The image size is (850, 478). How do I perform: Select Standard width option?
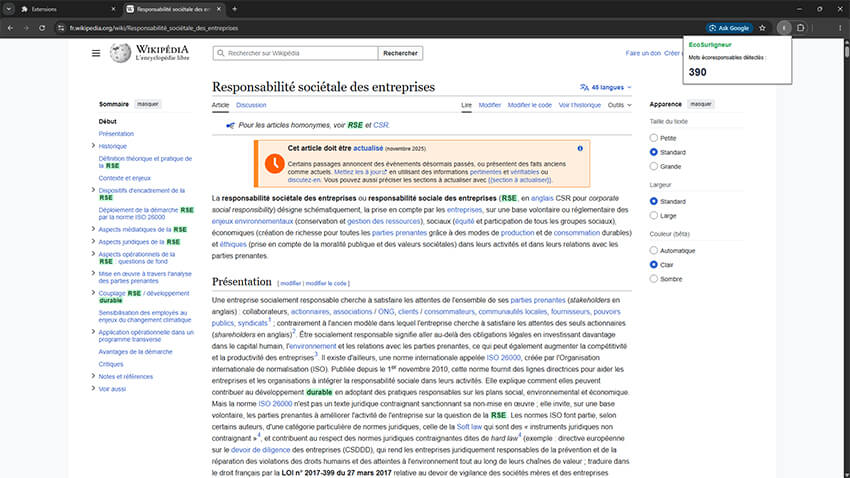click(x=653, y=201)
